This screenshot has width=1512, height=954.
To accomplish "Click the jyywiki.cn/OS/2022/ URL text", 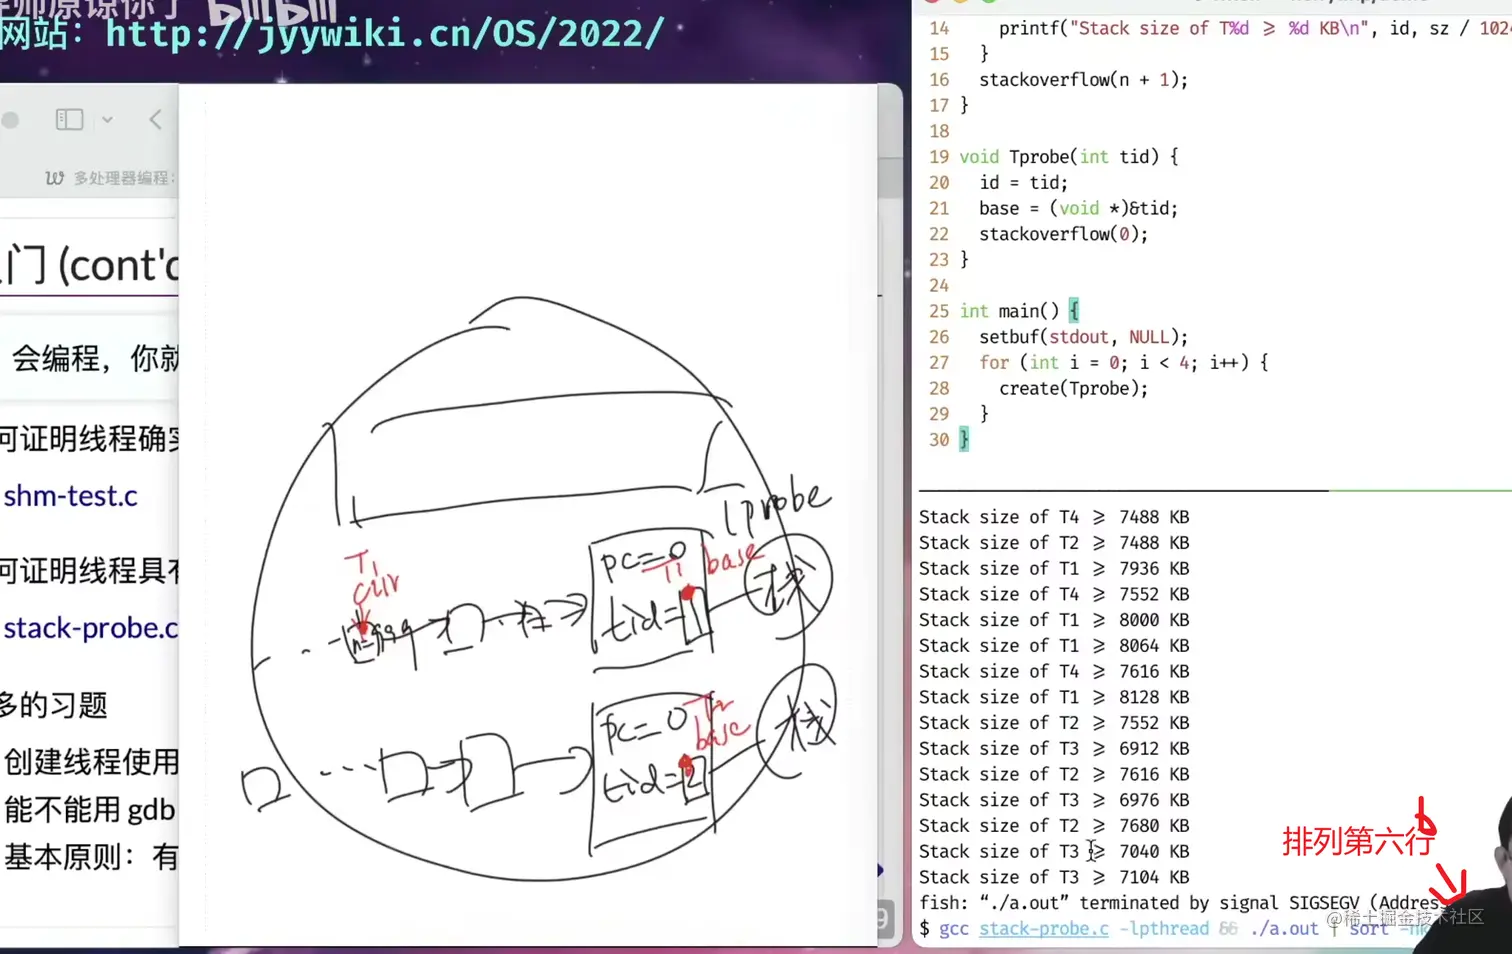I will pyautogui.click(x=385, y=33).
